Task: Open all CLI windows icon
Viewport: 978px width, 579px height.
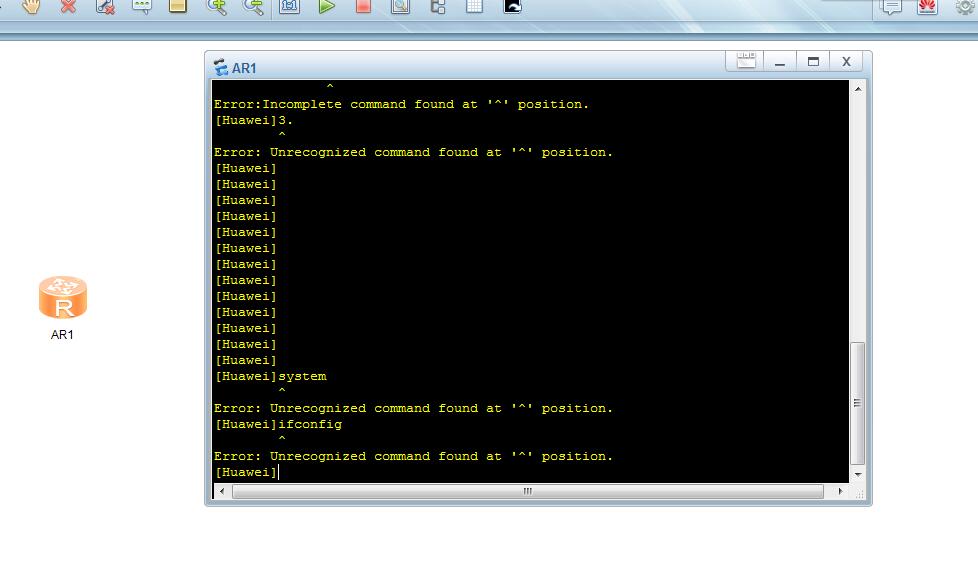Action: click(512, 7)
